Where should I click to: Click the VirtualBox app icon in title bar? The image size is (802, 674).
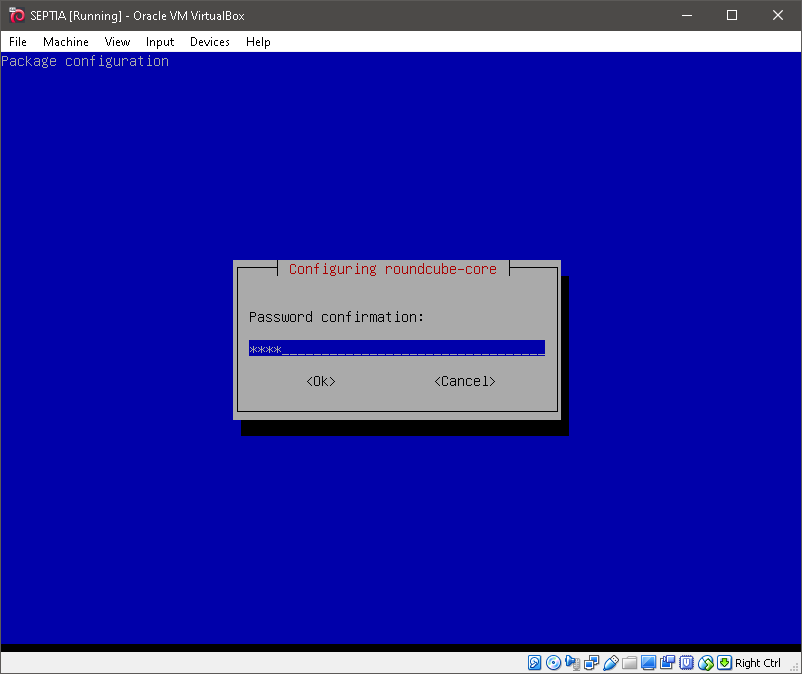tap(17, 15)
